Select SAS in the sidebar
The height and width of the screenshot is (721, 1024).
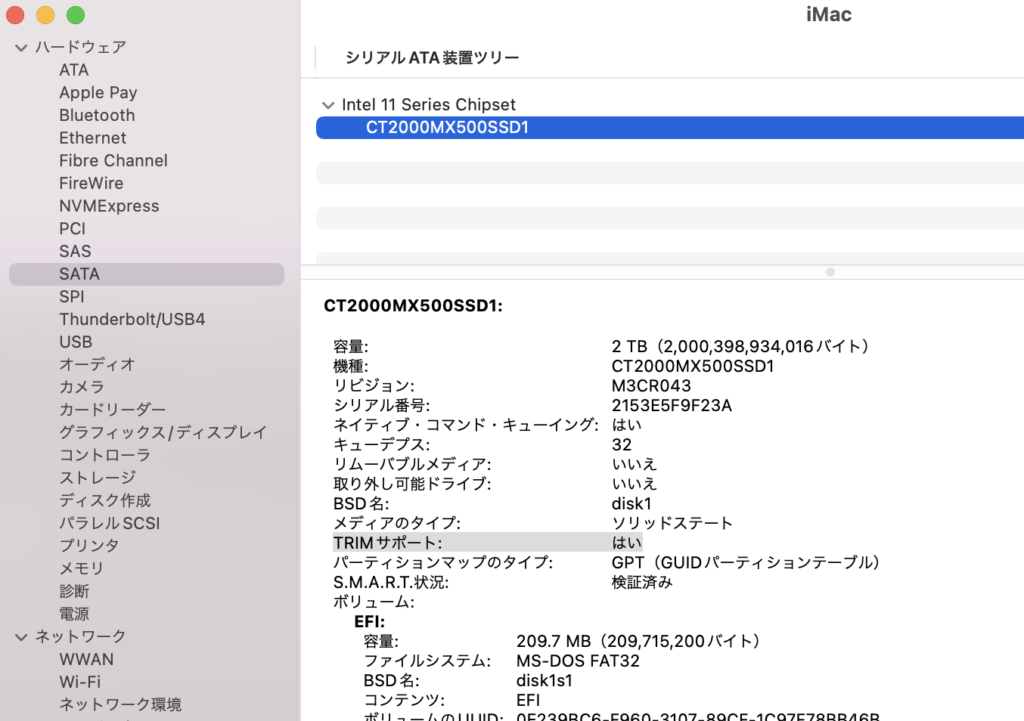click(x=75, y=251)
